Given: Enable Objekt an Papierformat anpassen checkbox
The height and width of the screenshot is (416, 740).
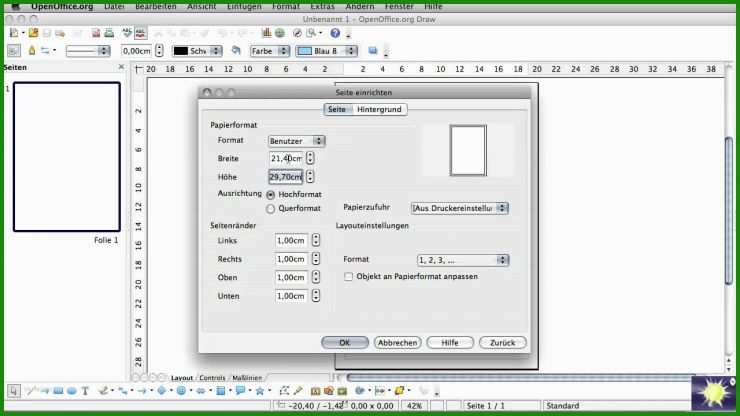Looking at the screenshot, I should pyautogui.click(x=348, y=277).
